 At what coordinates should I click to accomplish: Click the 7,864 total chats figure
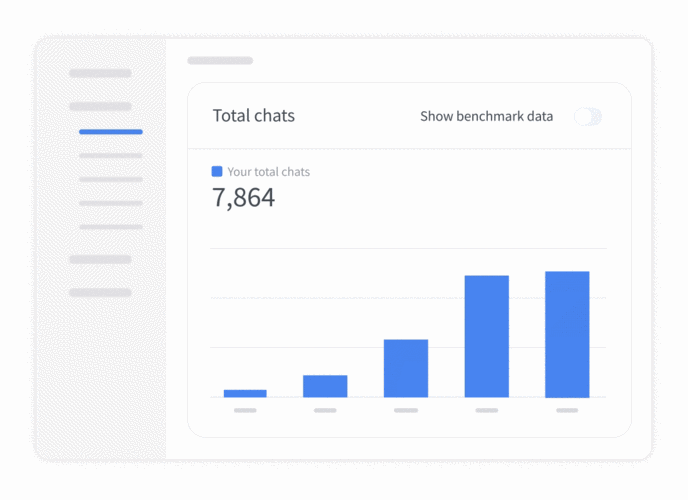[243, 198]
